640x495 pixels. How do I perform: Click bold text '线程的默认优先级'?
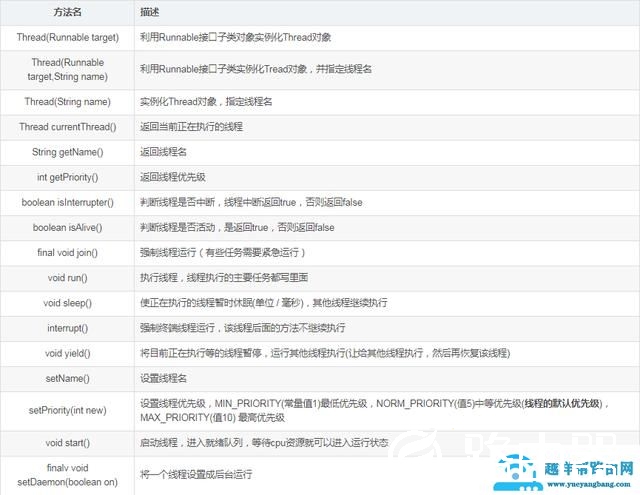(562, 404)
